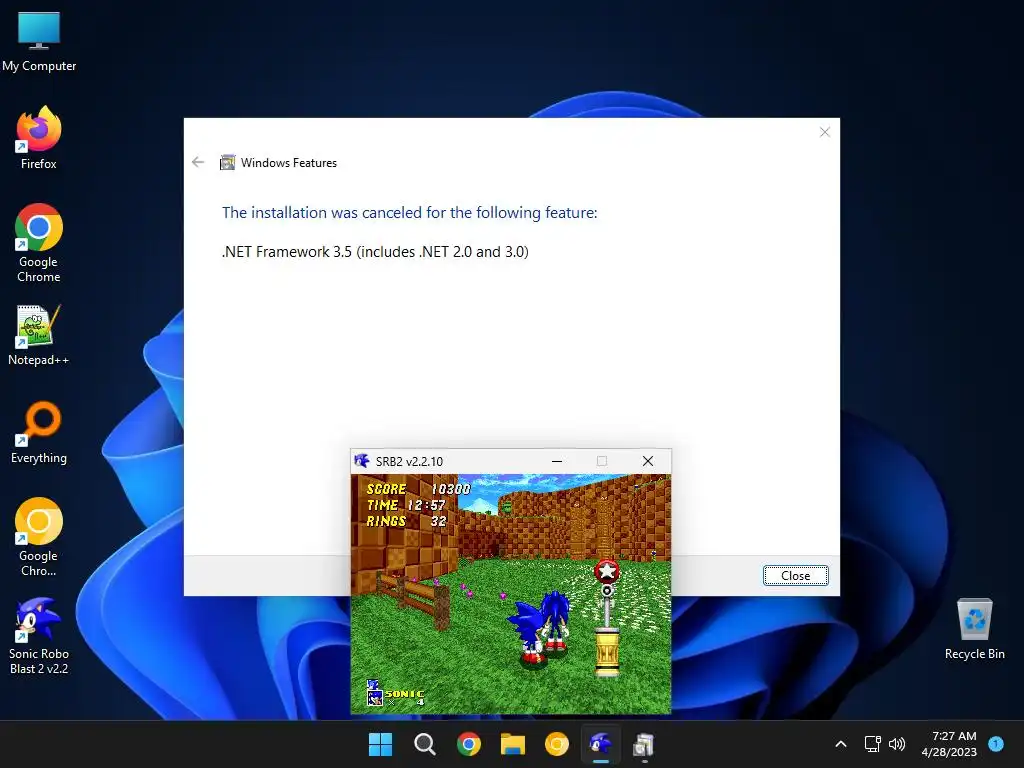
Task: Close the SRB2 v2.2.10 window
Action: [648, 461]
